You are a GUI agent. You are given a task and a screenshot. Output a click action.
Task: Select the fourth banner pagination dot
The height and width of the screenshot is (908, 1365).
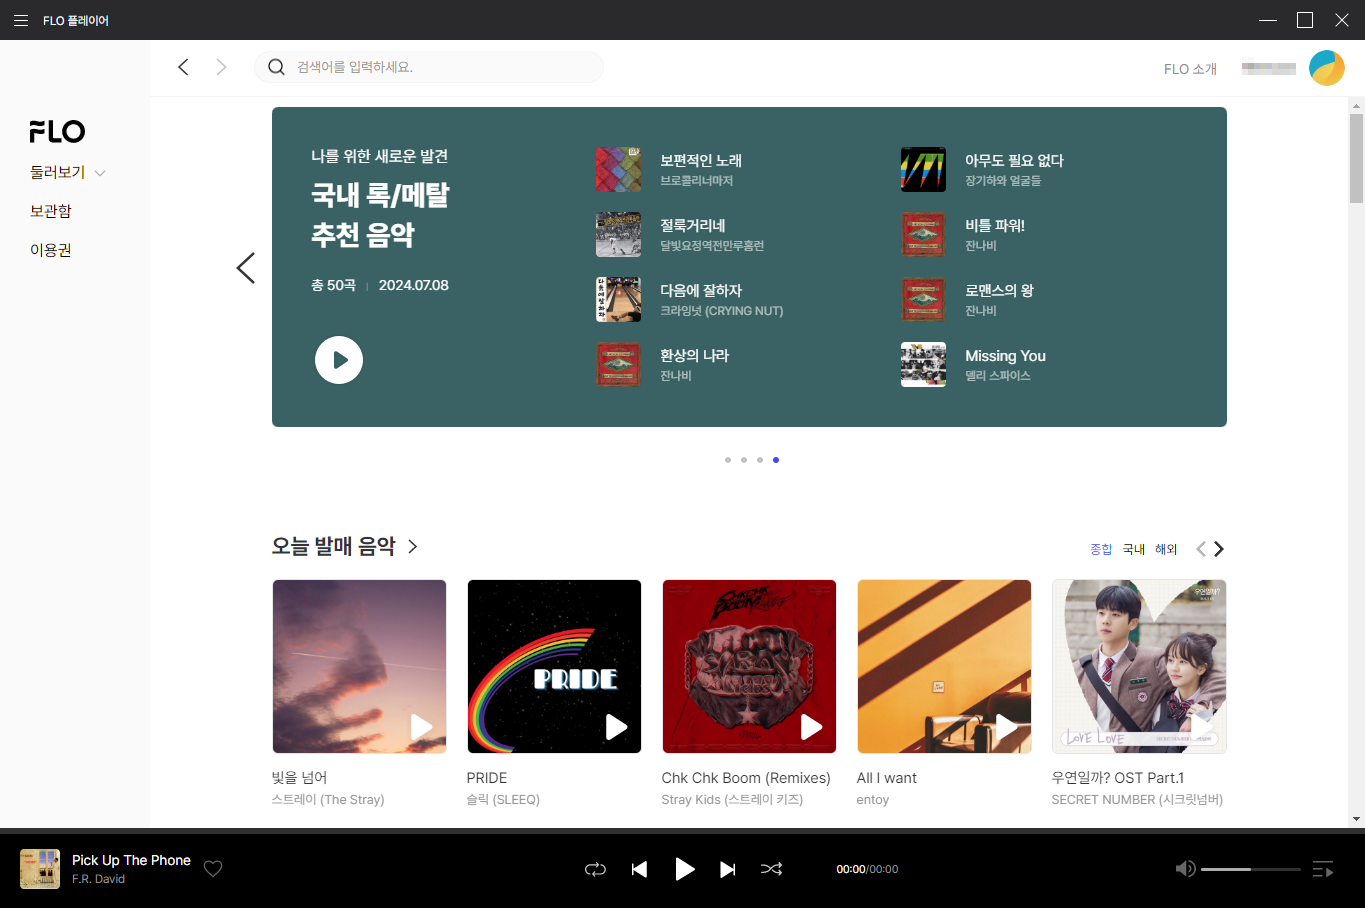776,460
